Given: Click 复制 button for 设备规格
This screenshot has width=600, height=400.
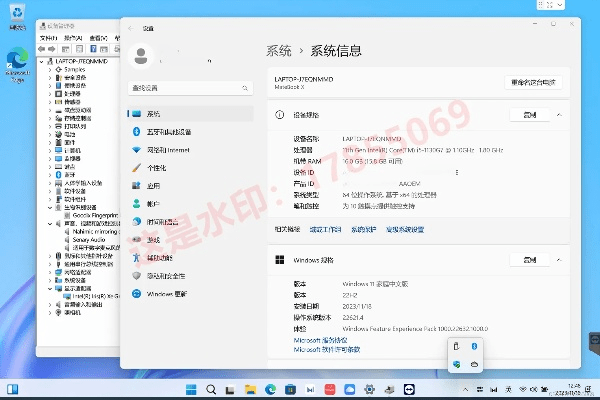Looking at the screenshot, I should [530, 115].
